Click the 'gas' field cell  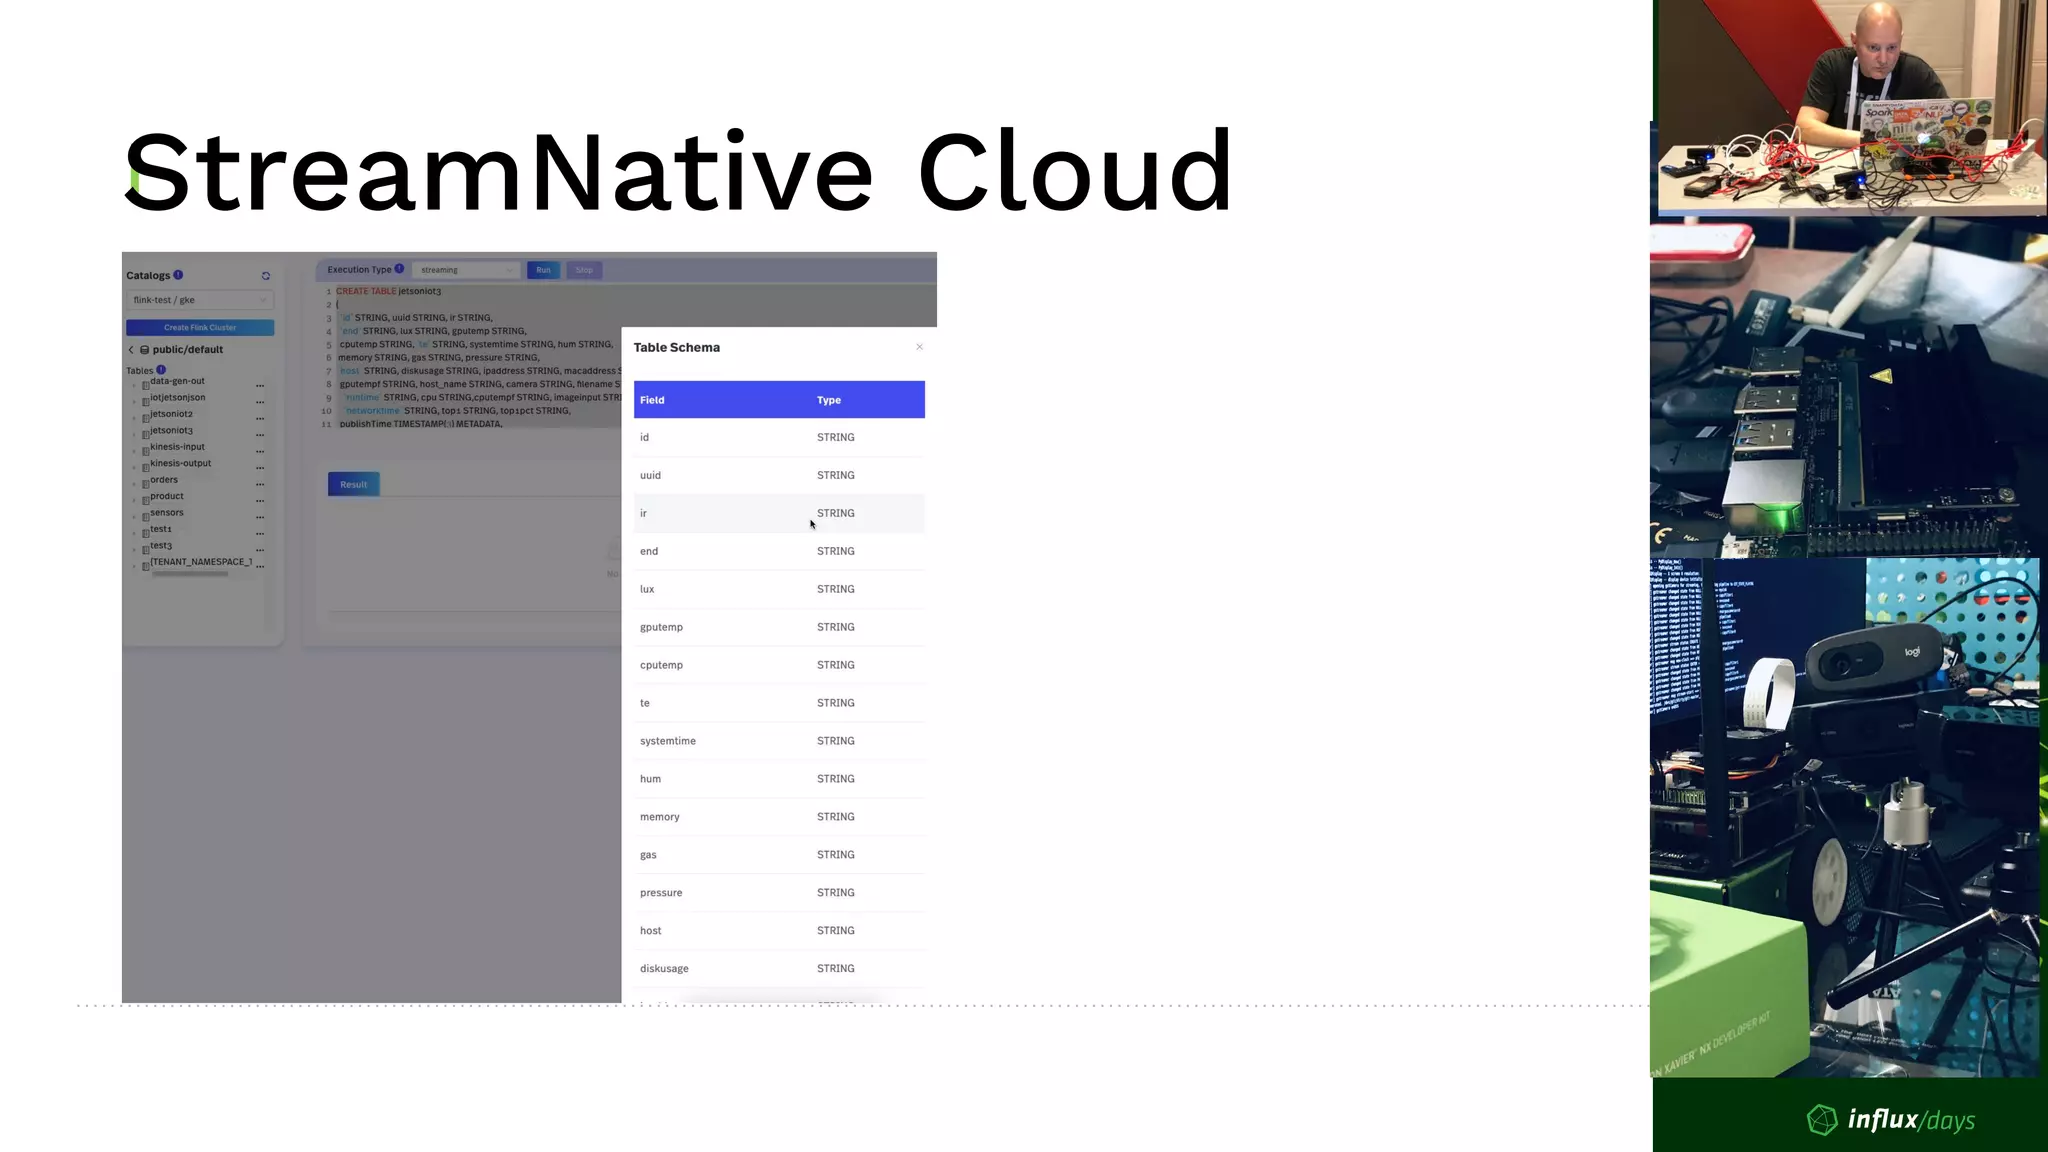[648, 855]
